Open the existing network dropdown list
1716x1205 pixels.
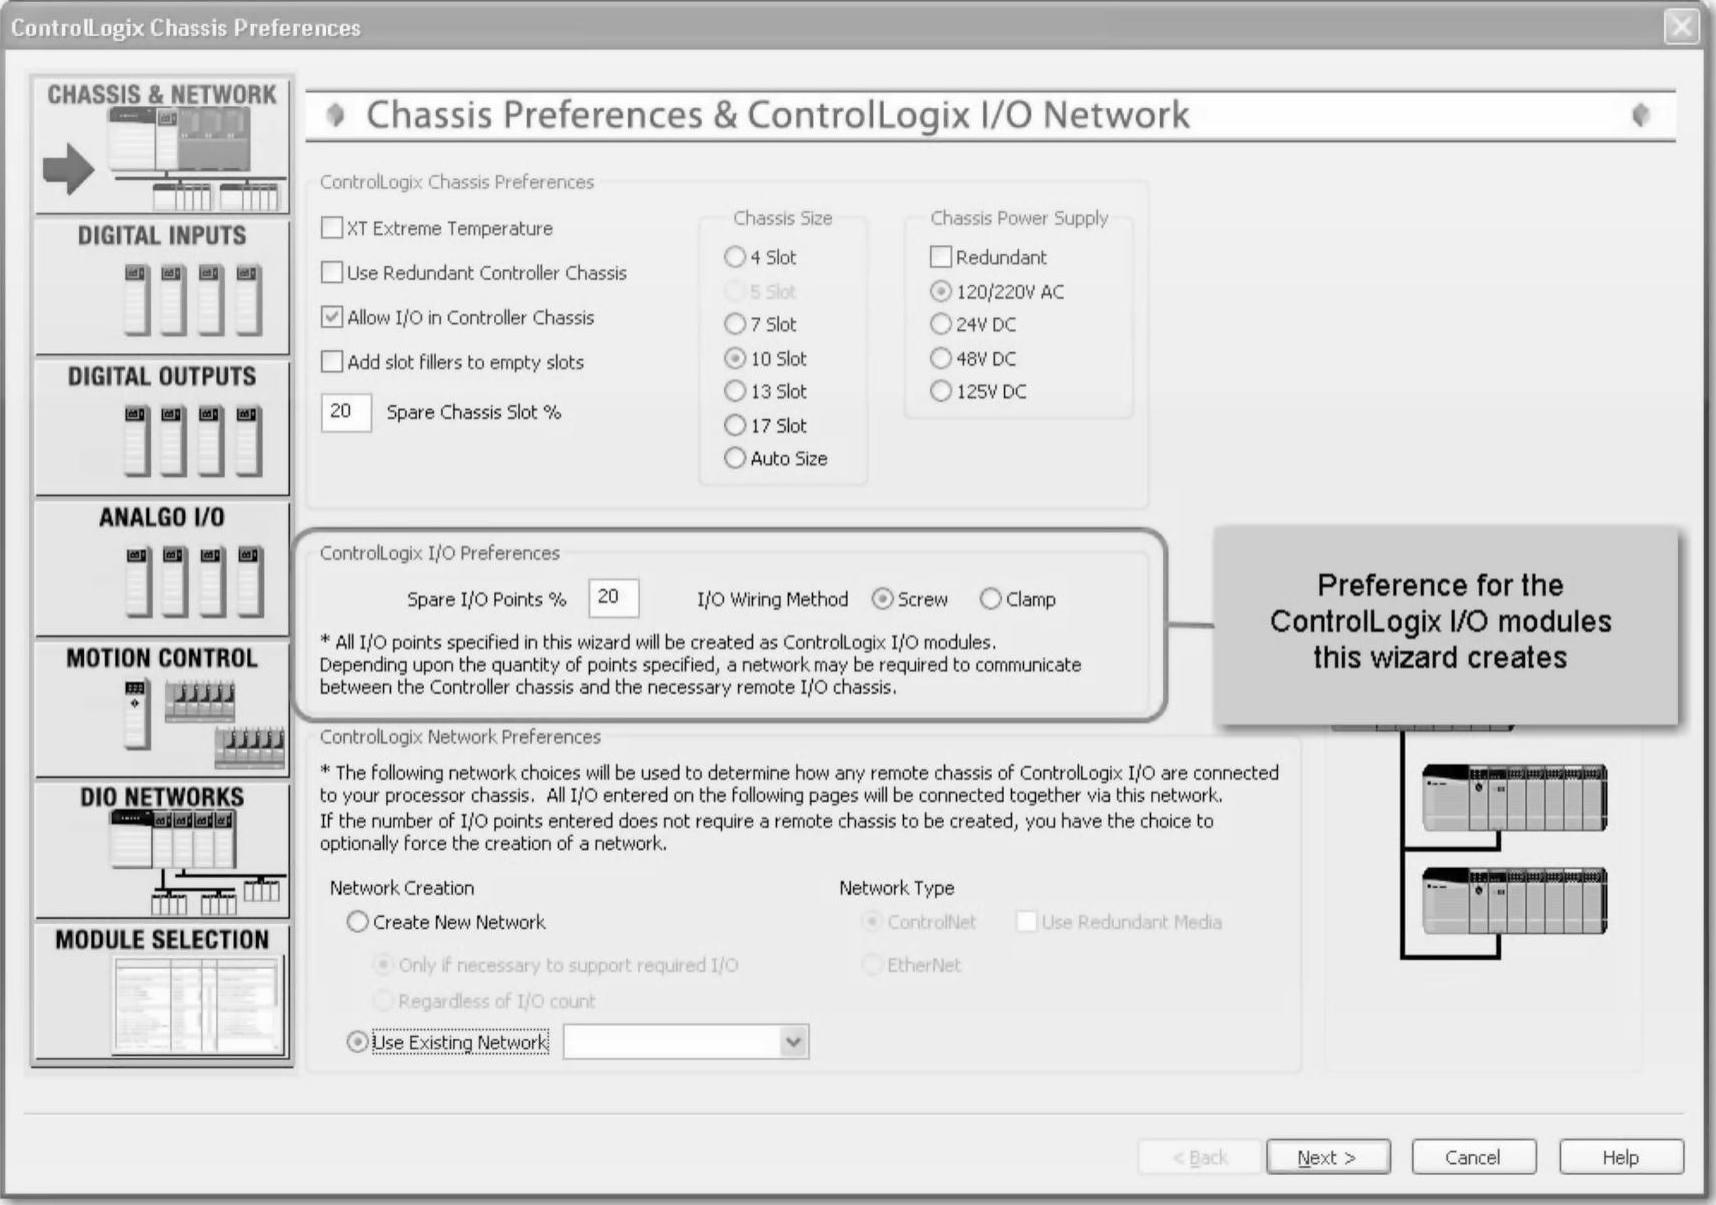click(793, 1042)
